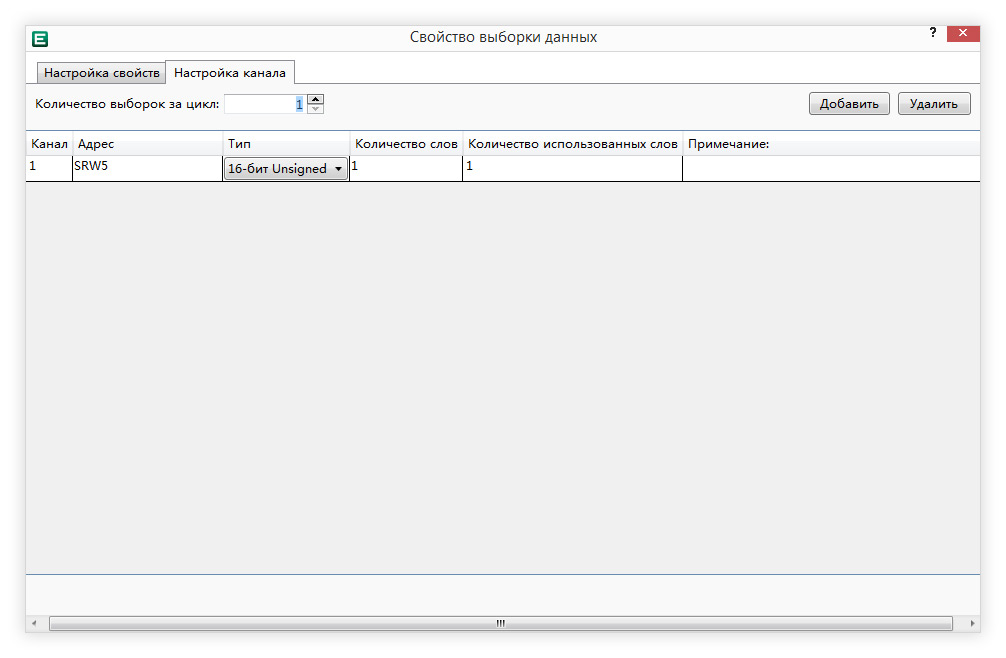Click the scrollbar left arrow
The height and width of the screenshot is (658, 1006).
[34, 623]
